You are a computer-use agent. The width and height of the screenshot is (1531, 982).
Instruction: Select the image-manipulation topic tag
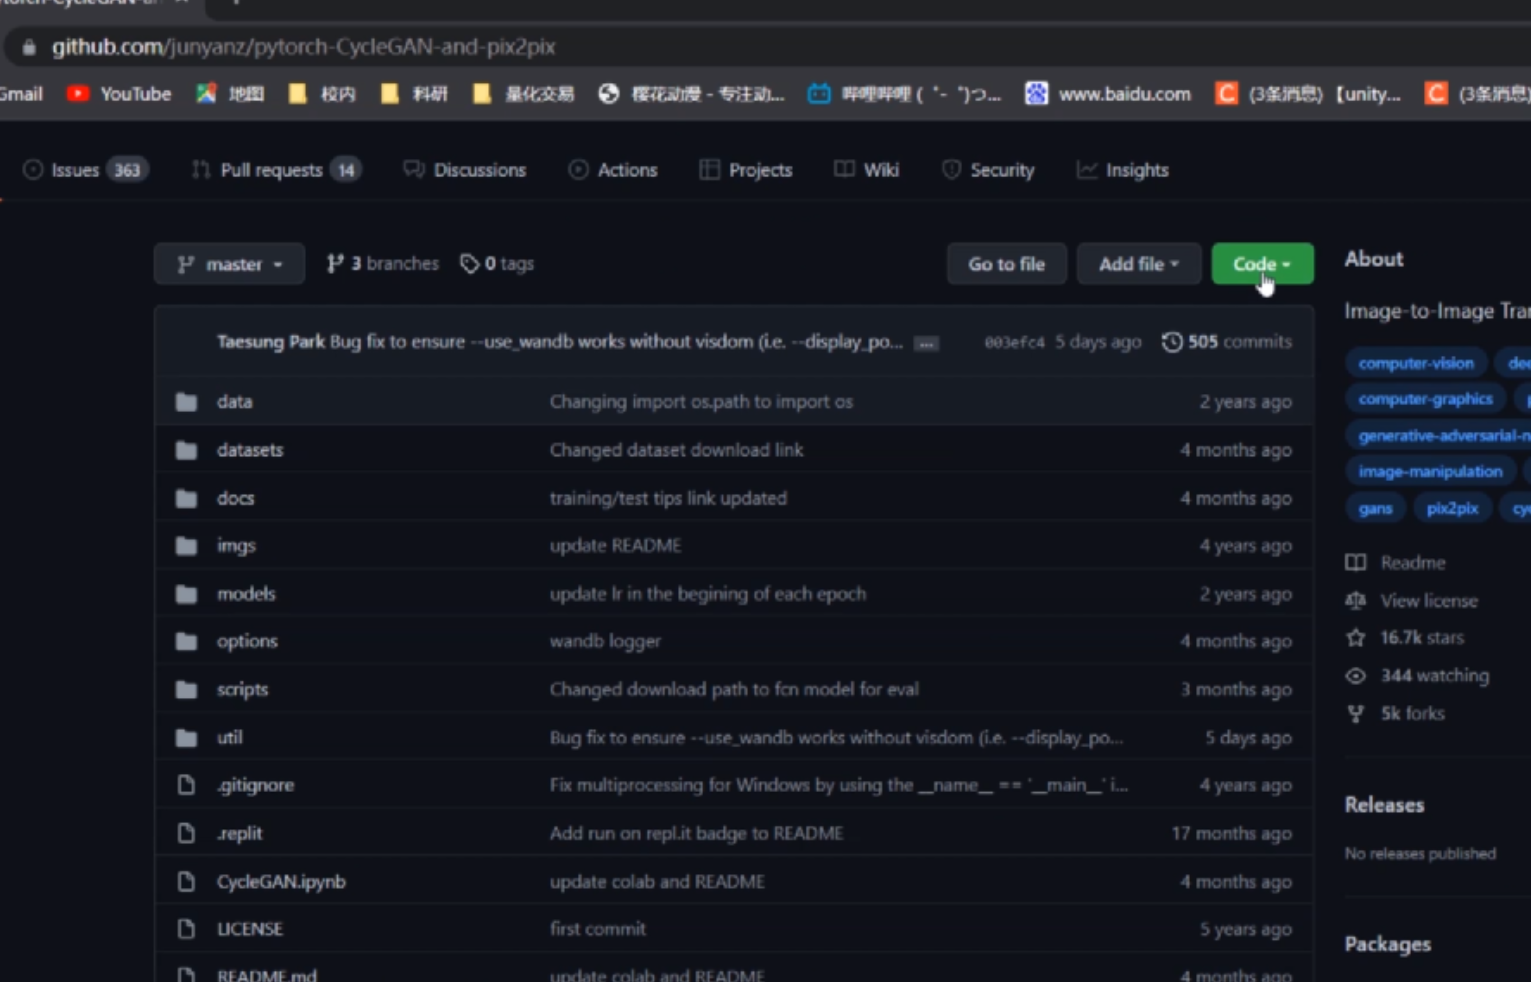point(1430,472)
